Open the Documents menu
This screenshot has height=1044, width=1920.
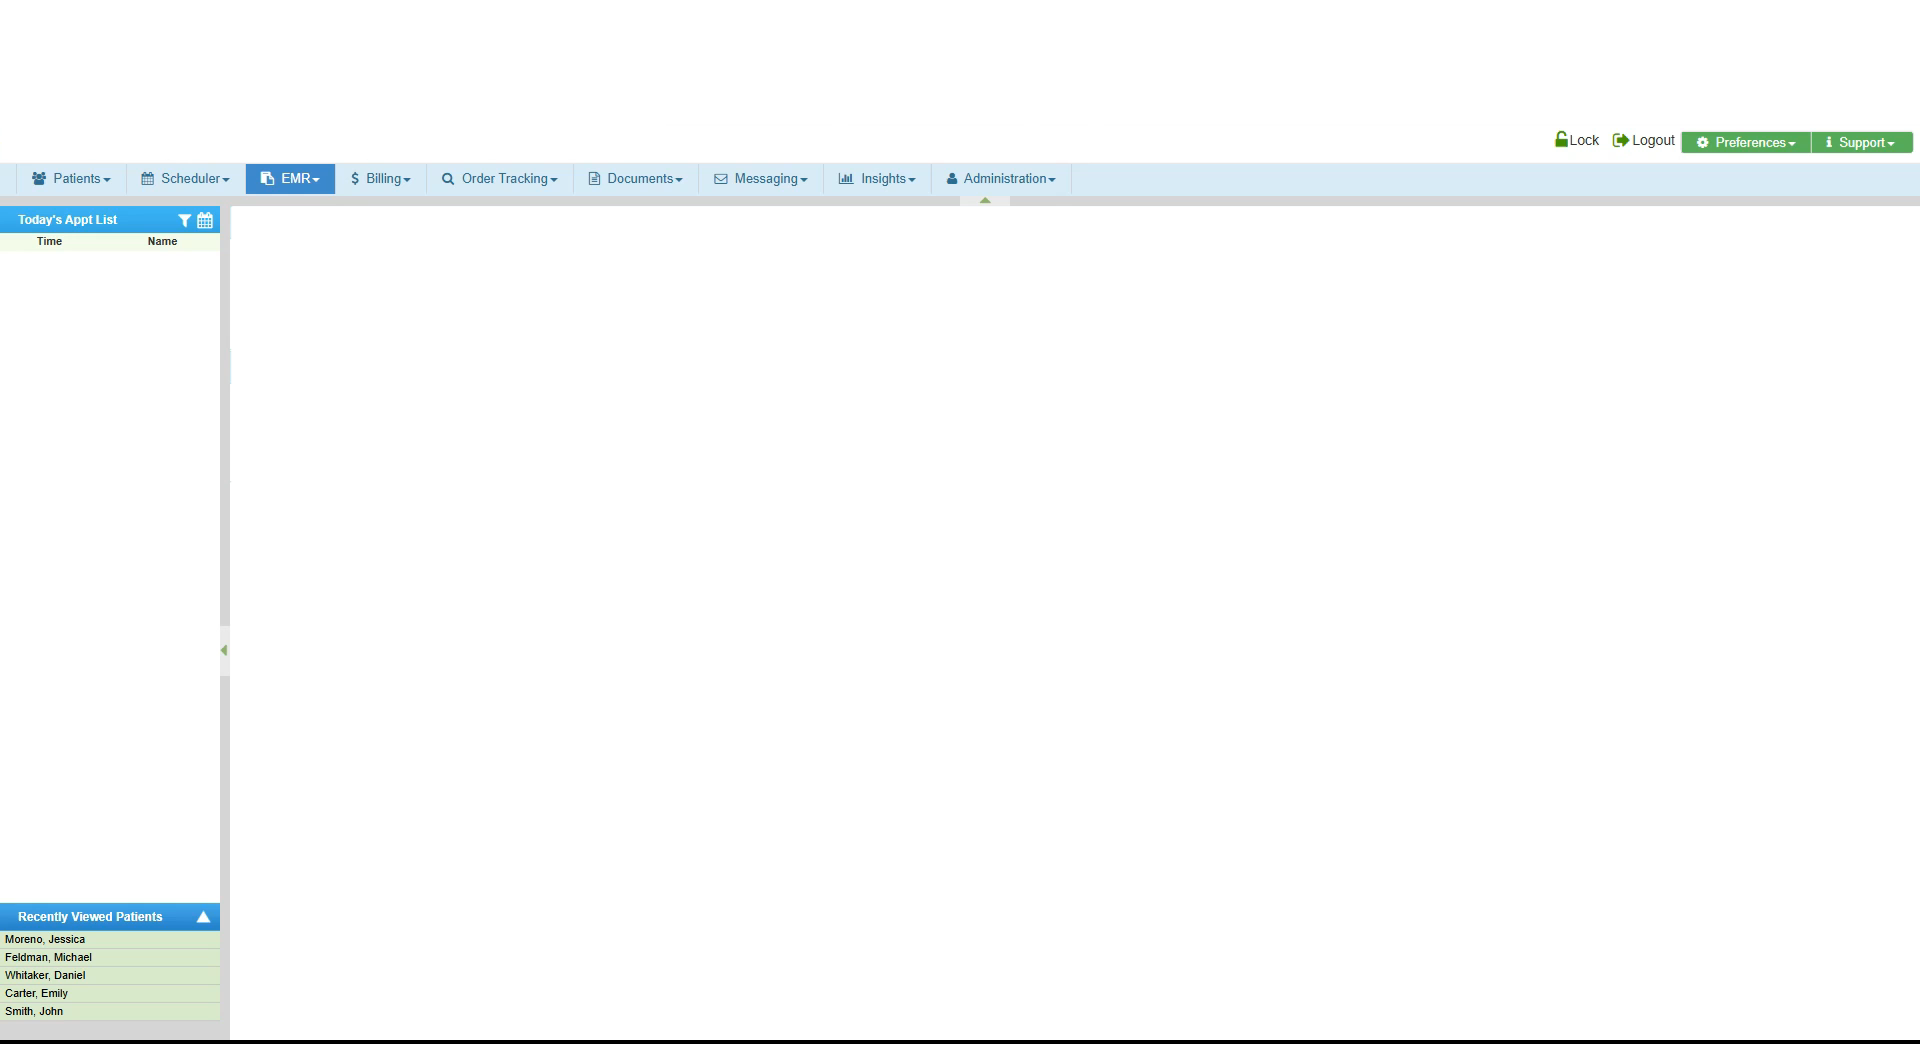(636, 179)
